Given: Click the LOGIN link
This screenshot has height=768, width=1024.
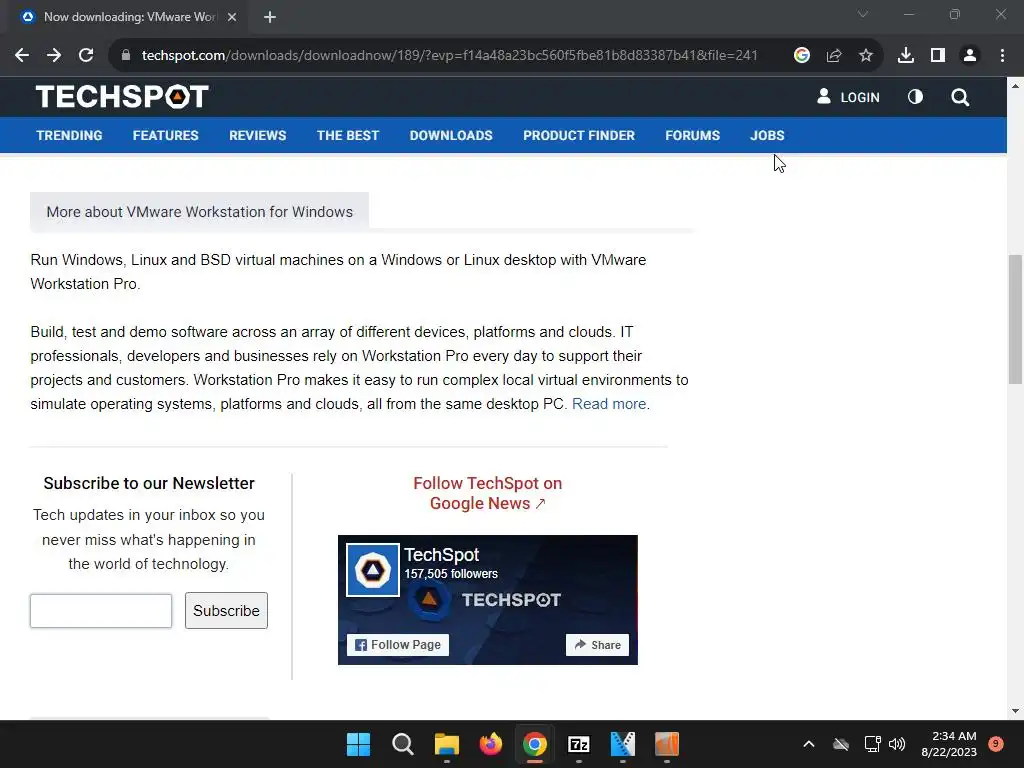Looking at the screenshot, I should click(x=848, y=97).
